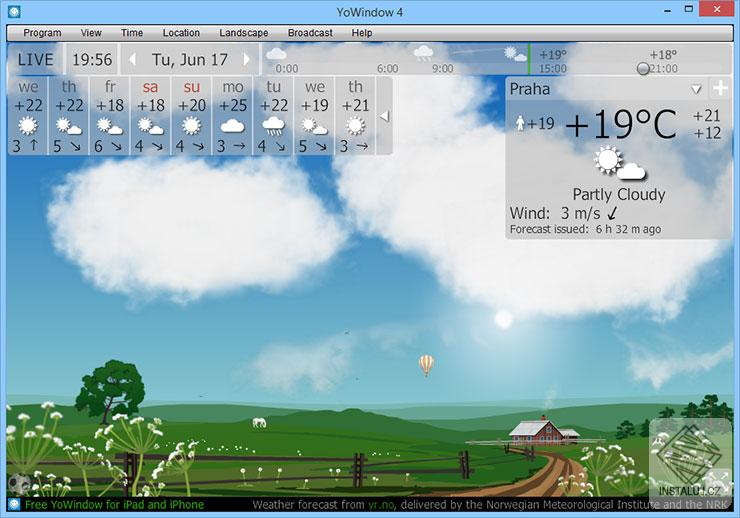Open the Praha location dropdown arrow
This screenshot has height=518, width=740.
696,89
